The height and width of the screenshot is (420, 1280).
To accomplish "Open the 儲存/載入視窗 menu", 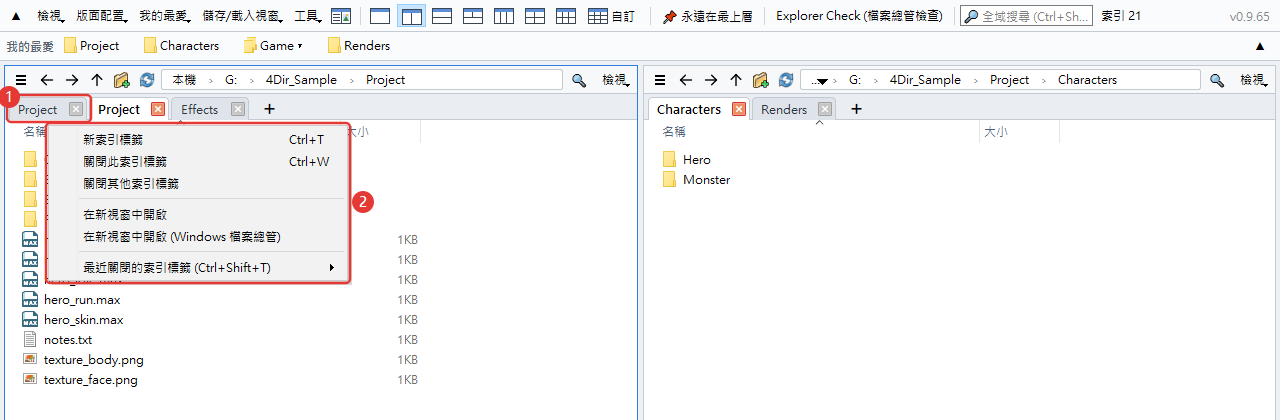I will pos(245,16).
